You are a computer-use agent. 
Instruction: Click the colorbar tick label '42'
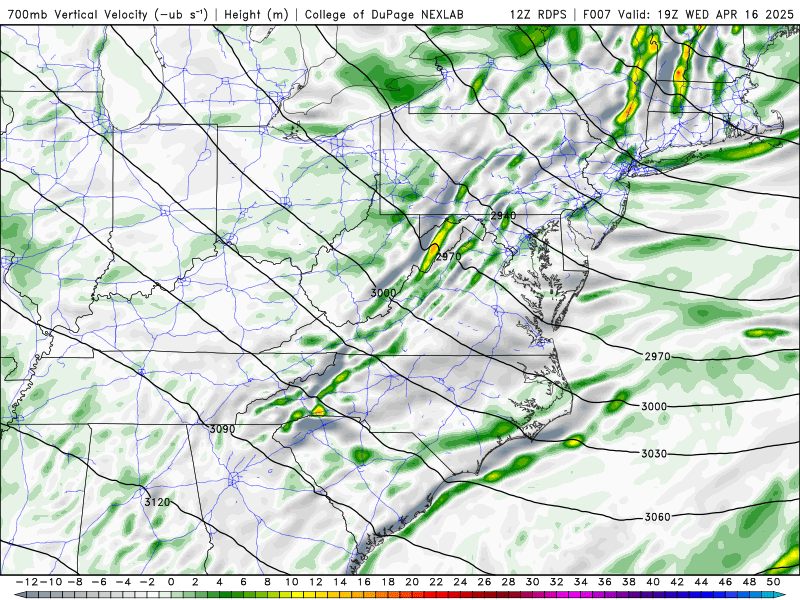(x=677, y=582)
